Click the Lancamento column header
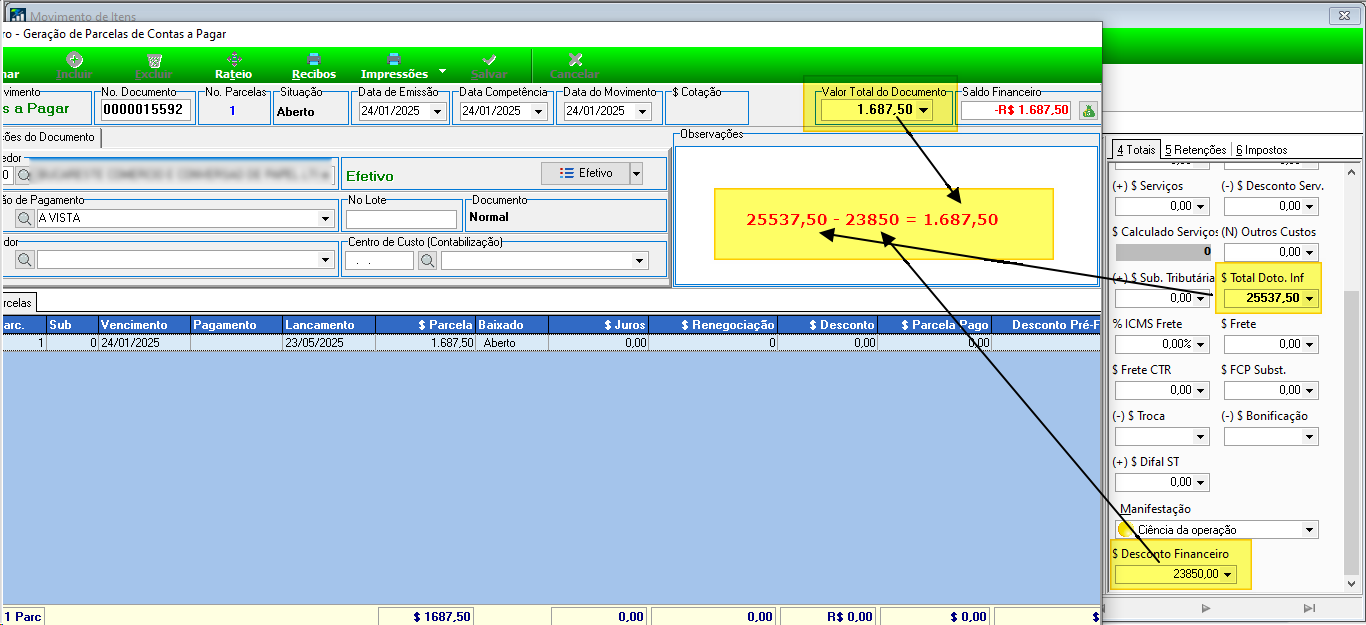The image size is (1366, 625). click(329, 325)
